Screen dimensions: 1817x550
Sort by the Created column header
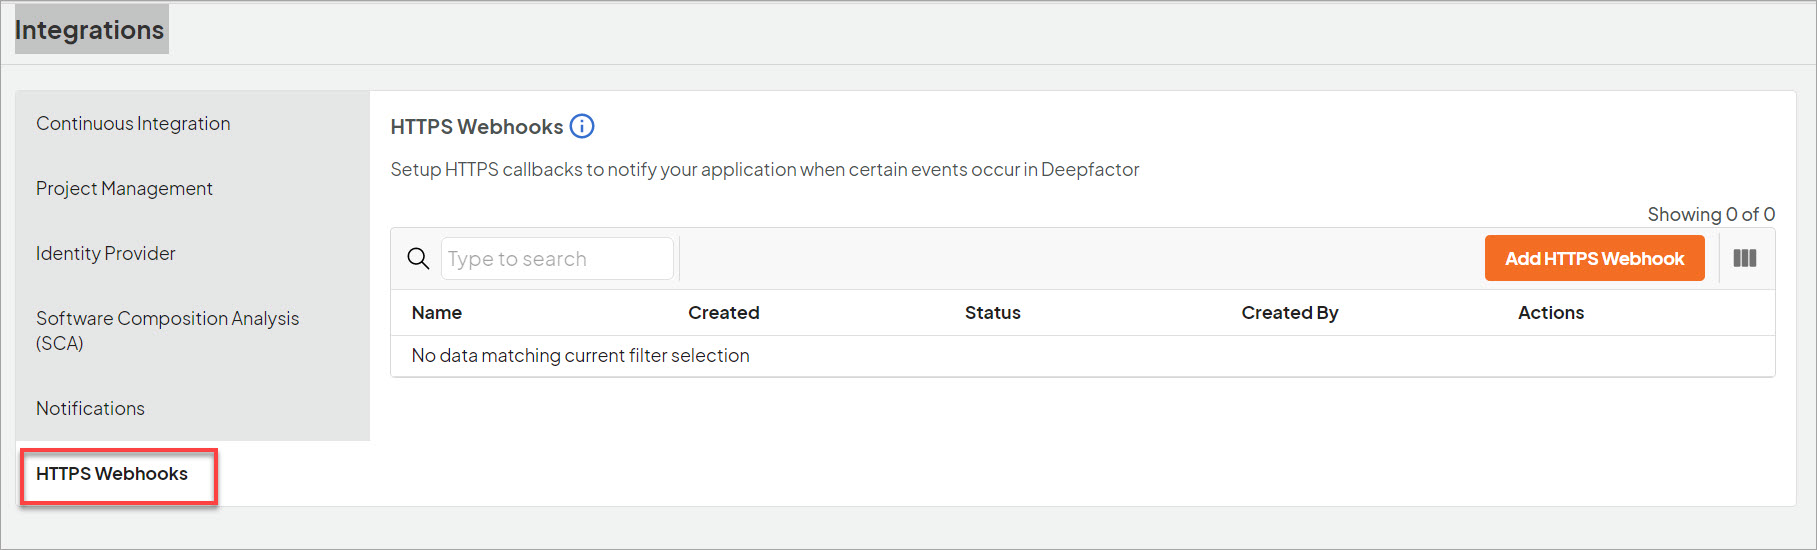tap(724, 312)
